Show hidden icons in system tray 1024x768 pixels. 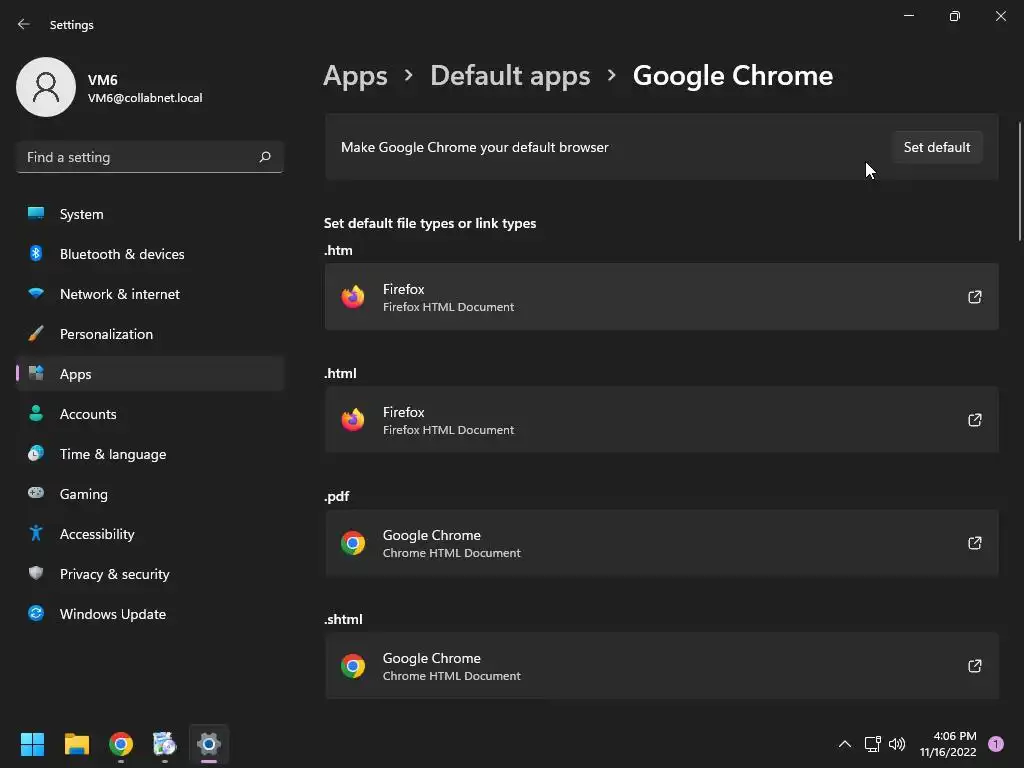tap(844, 744)
